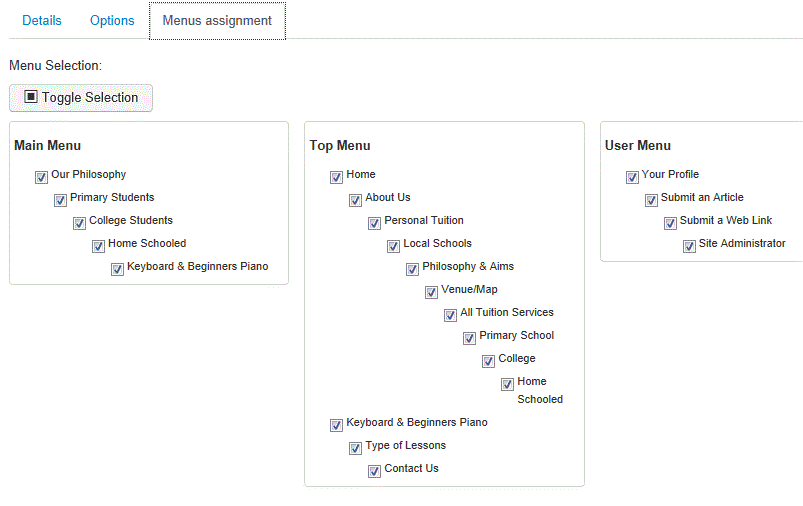Open the Details tab
Image resolution: width=803 pixels, height=506 pixels.
(42, 20)
